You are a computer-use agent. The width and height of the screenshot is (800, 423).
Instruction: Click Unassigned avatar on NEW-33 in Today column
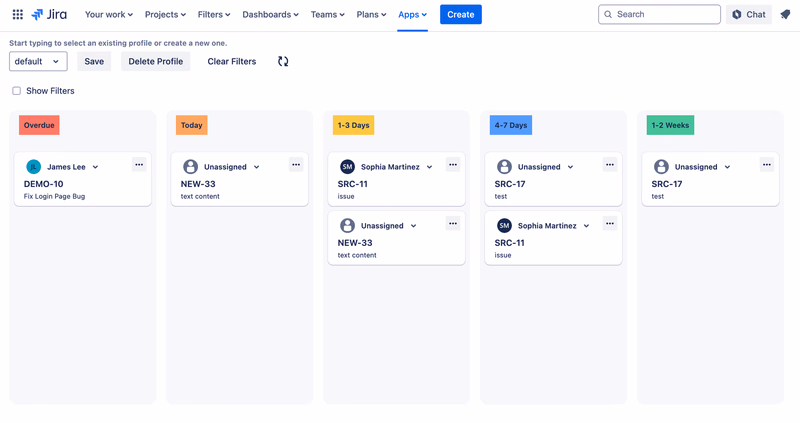pos(190,167)
